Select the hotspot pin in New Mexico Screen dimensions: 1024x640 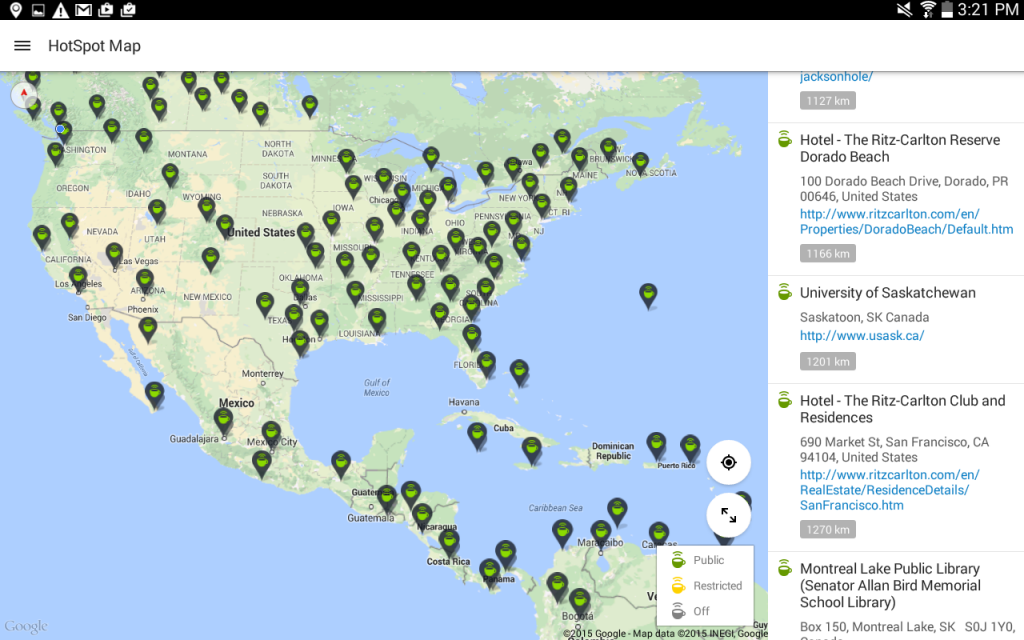[210, 259]
